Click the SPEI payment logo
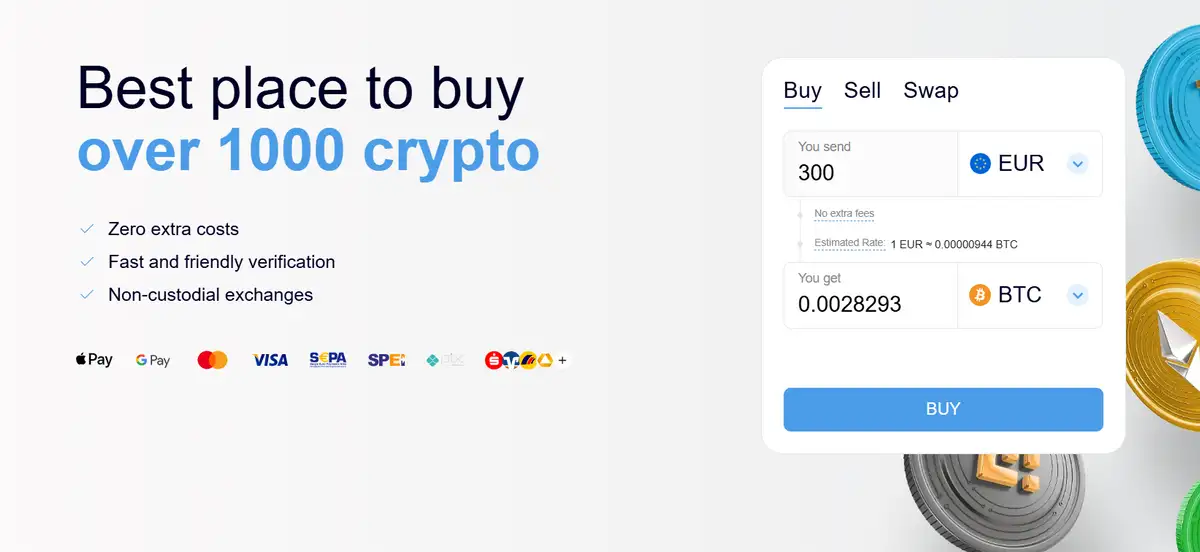The image size is (1200, 552). (386, 360)
